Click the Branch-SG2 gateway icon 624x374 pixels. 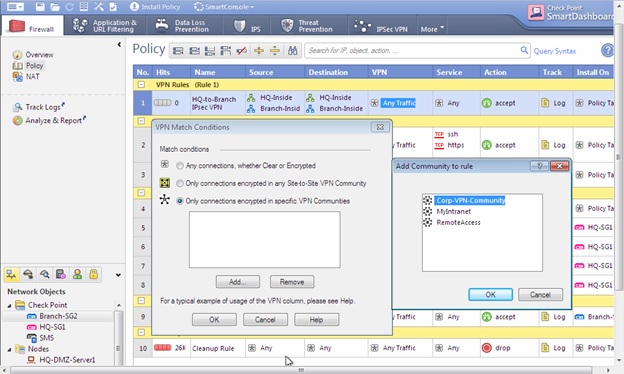point(31,316)
